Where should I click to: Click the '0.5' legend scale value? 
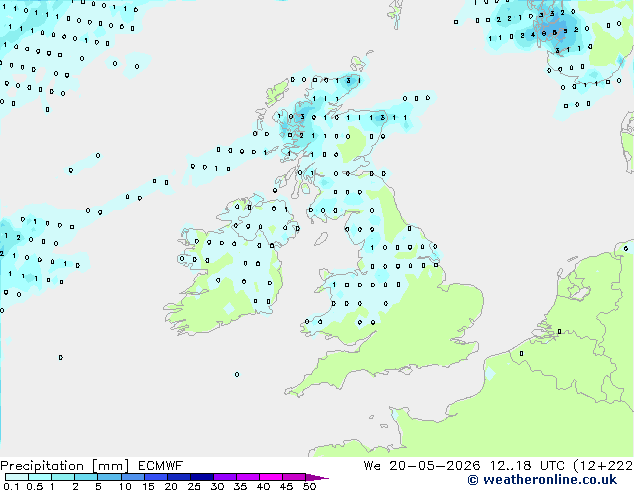pyautogui.click(x=35, y=486)
